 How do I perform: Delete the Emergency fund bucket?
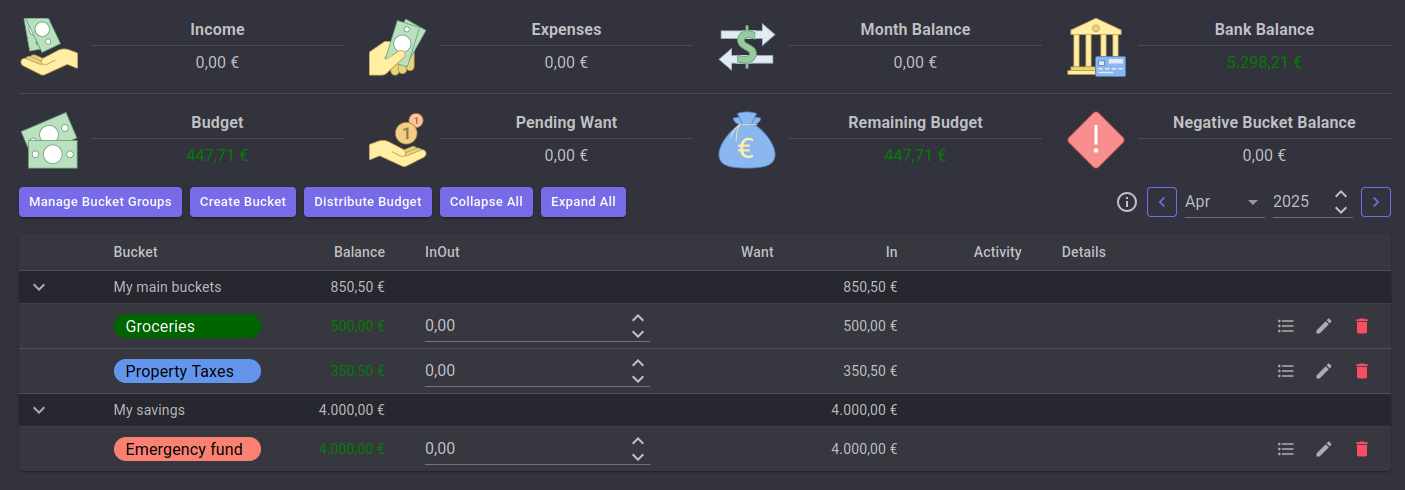[1361, 449]
